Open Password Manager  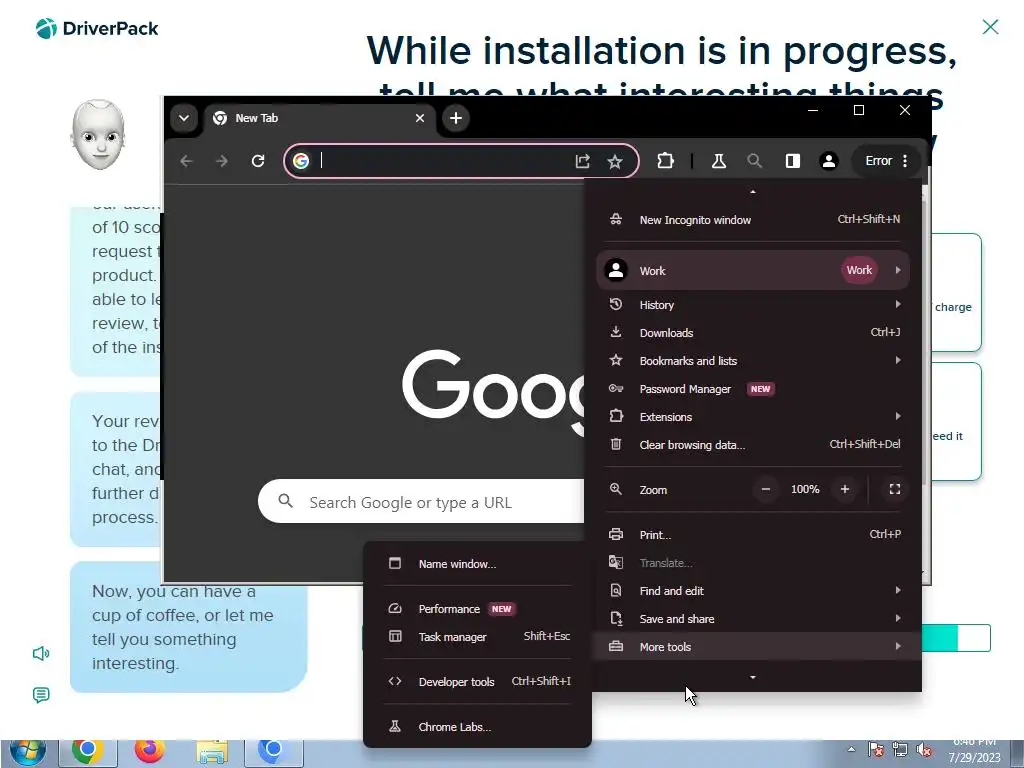(x=753, y=389)
